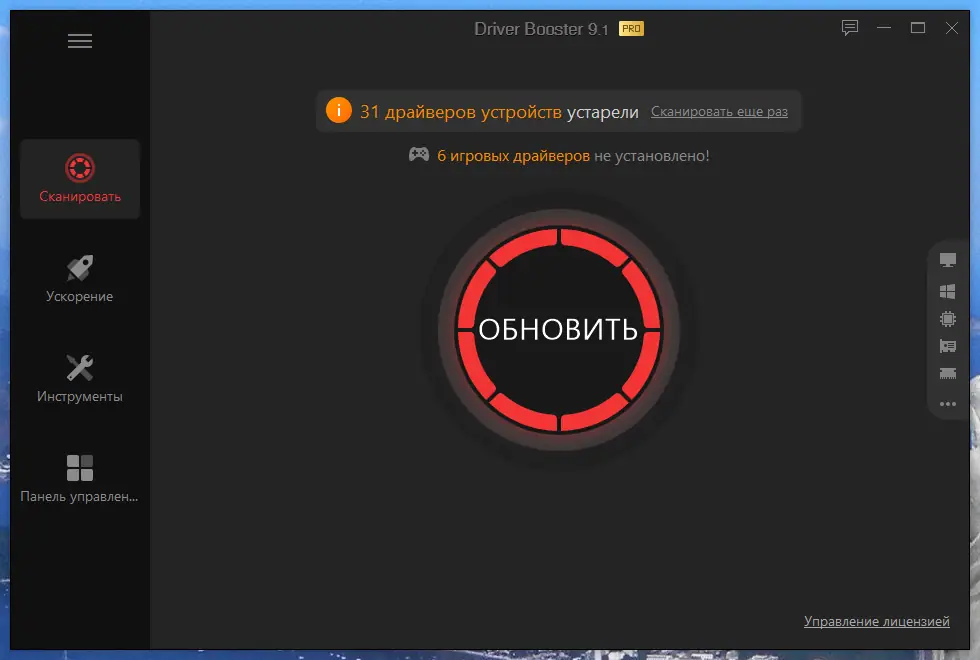Open the Ускорение section
The width and height of the screenshot is (980, 660).
(80, 277)
